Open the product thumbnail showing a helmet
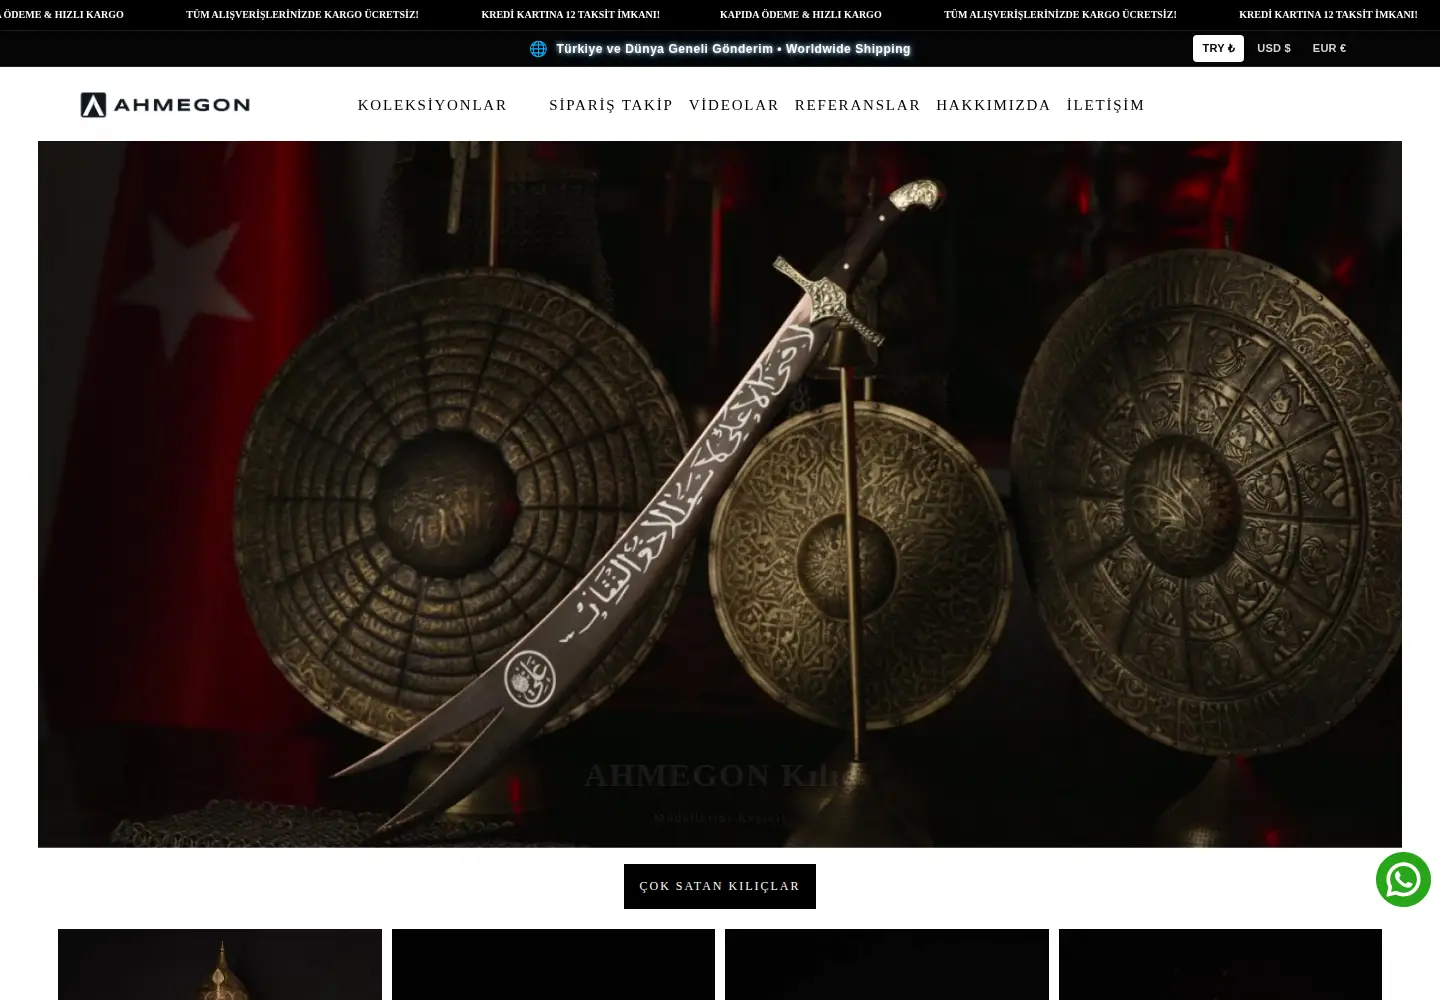This screenshot has height=1000, width=1440. pyautogui.click(x=220, y=964)
